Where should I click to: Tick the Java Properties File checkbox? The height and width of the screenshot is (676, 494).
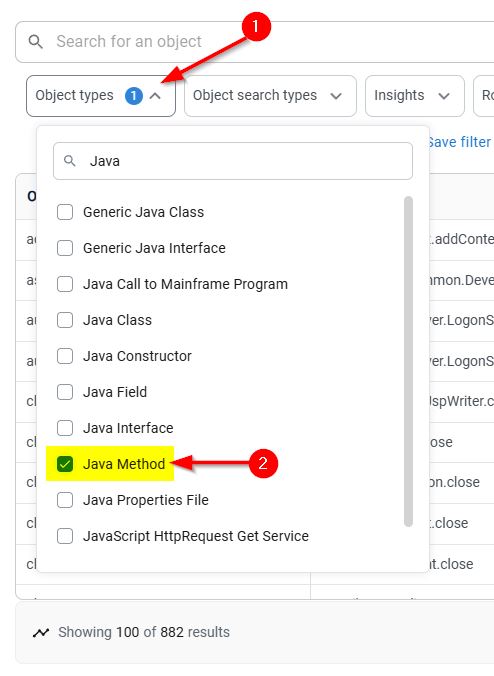(65, 500)
